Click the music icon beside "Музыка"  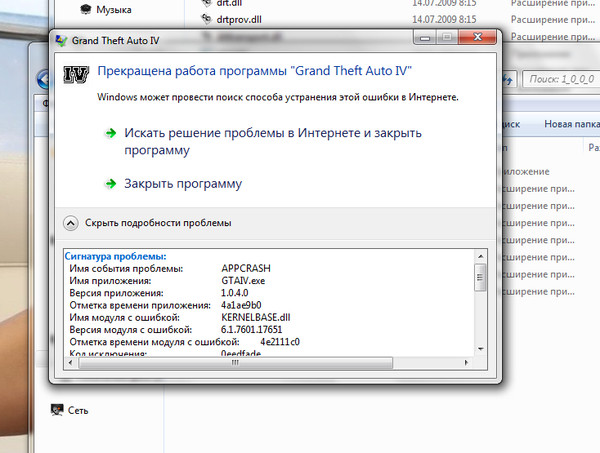point(86,10)
